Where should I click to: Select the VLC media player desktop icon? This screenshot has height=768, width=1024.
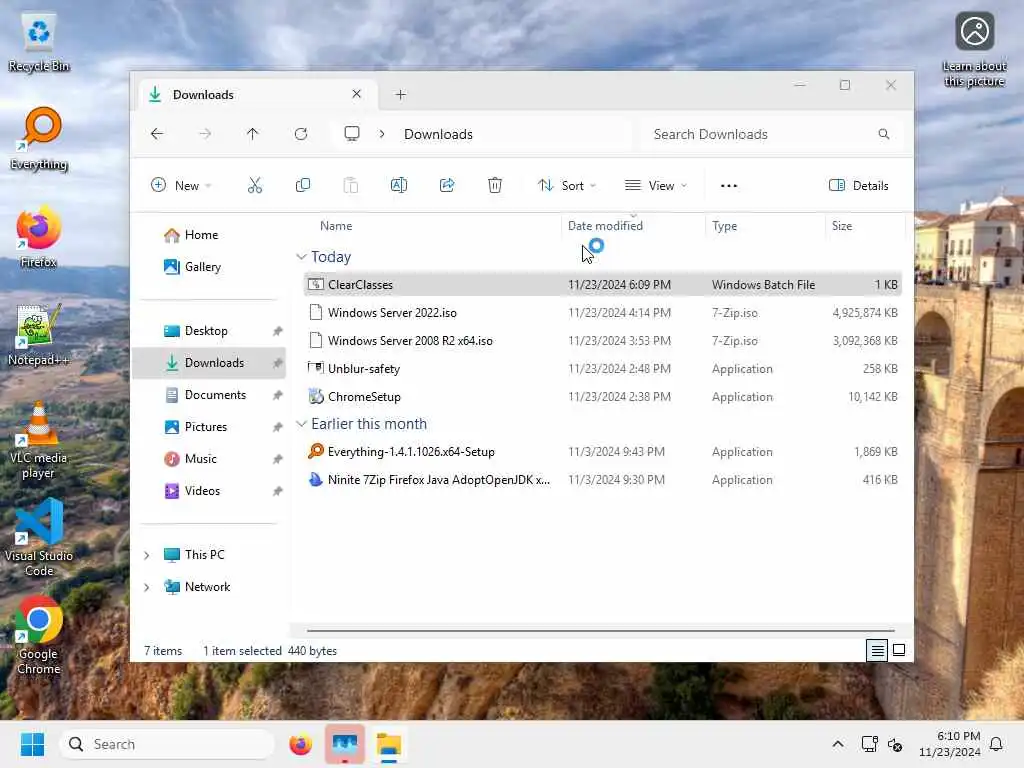coord(39,440)
